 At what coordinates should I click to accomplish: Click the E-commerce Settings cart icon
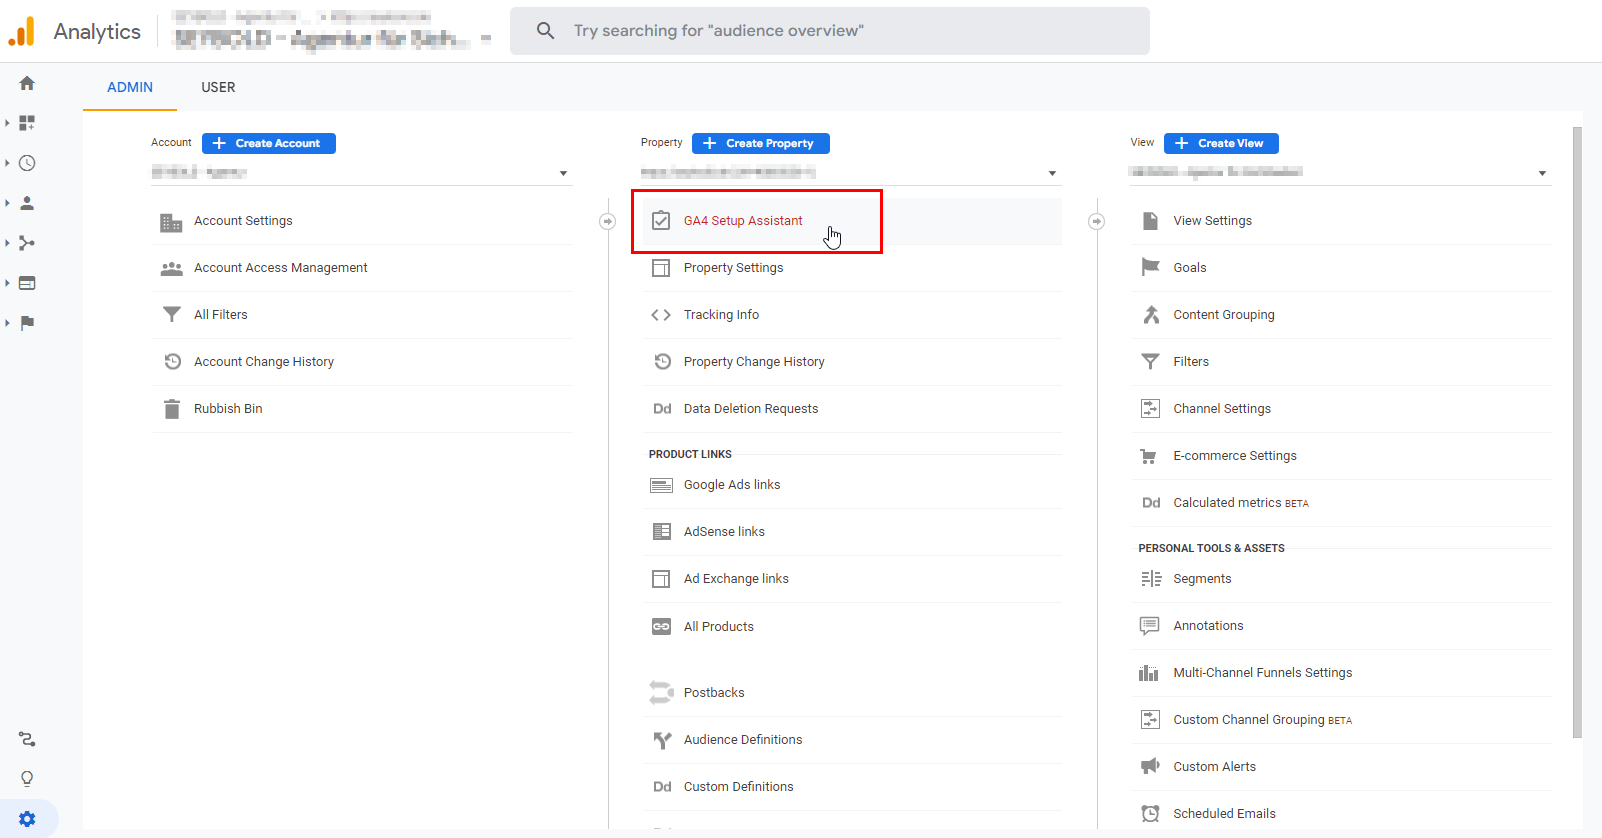pyautogui.click(x=1150, y=456)
